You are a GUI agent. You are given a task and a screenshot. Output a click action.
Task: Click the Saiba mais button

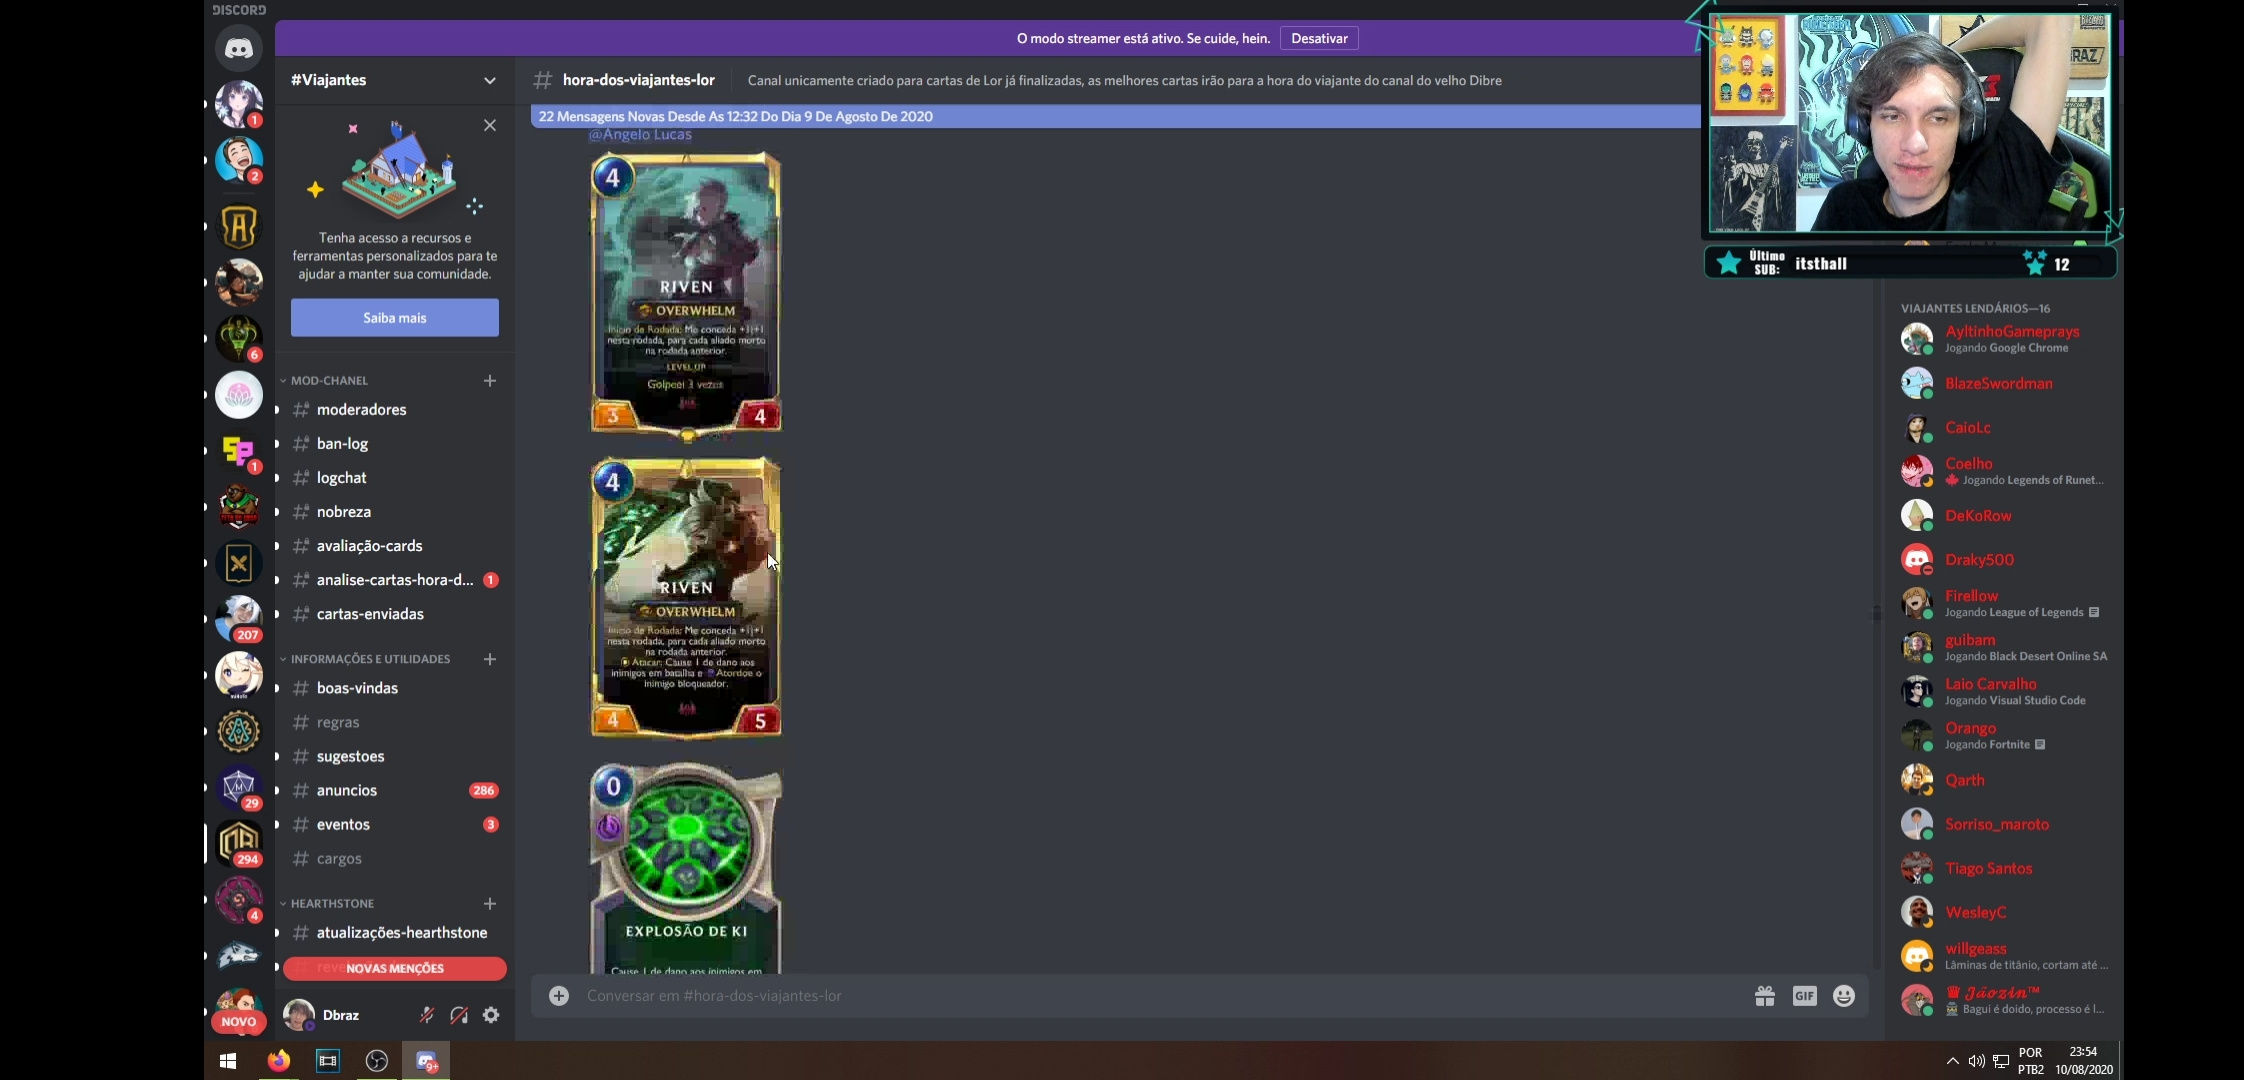click(395, 317)
